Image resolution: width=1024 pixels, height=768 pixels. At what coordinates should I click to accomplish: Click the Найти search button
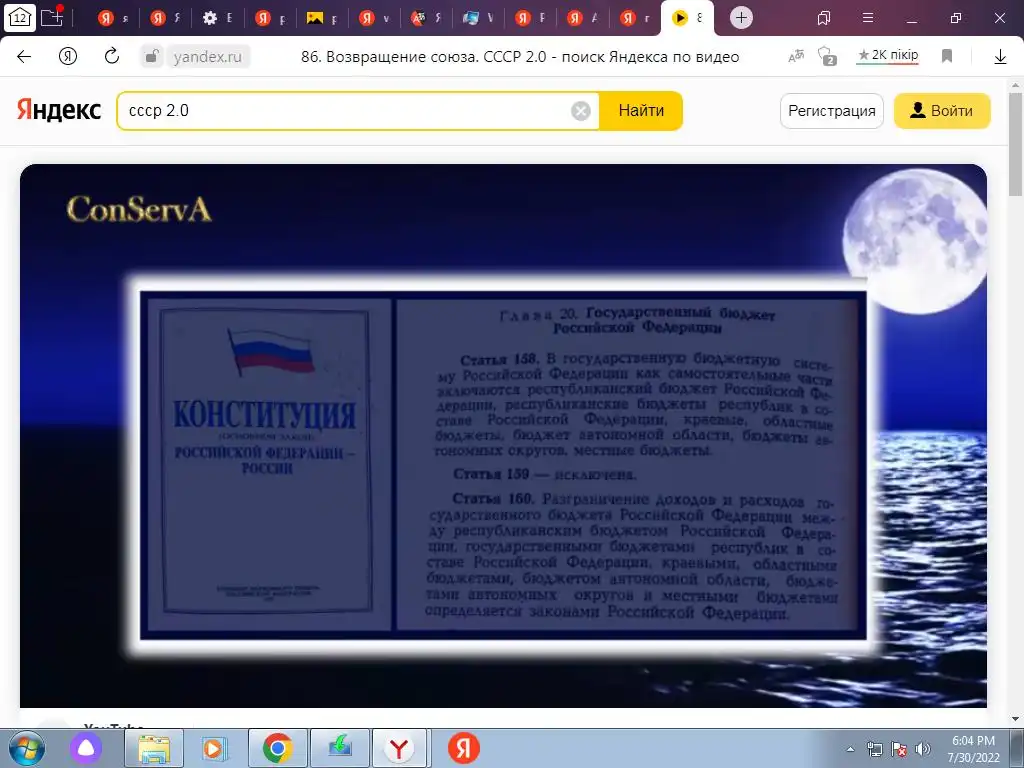641,111
